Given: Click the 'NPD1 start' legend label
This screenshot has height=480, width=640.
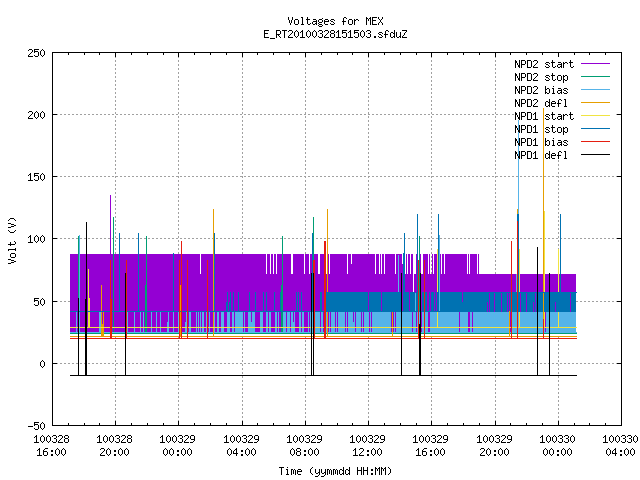Looking at the screenshot, I should click(x=544, y=116).
